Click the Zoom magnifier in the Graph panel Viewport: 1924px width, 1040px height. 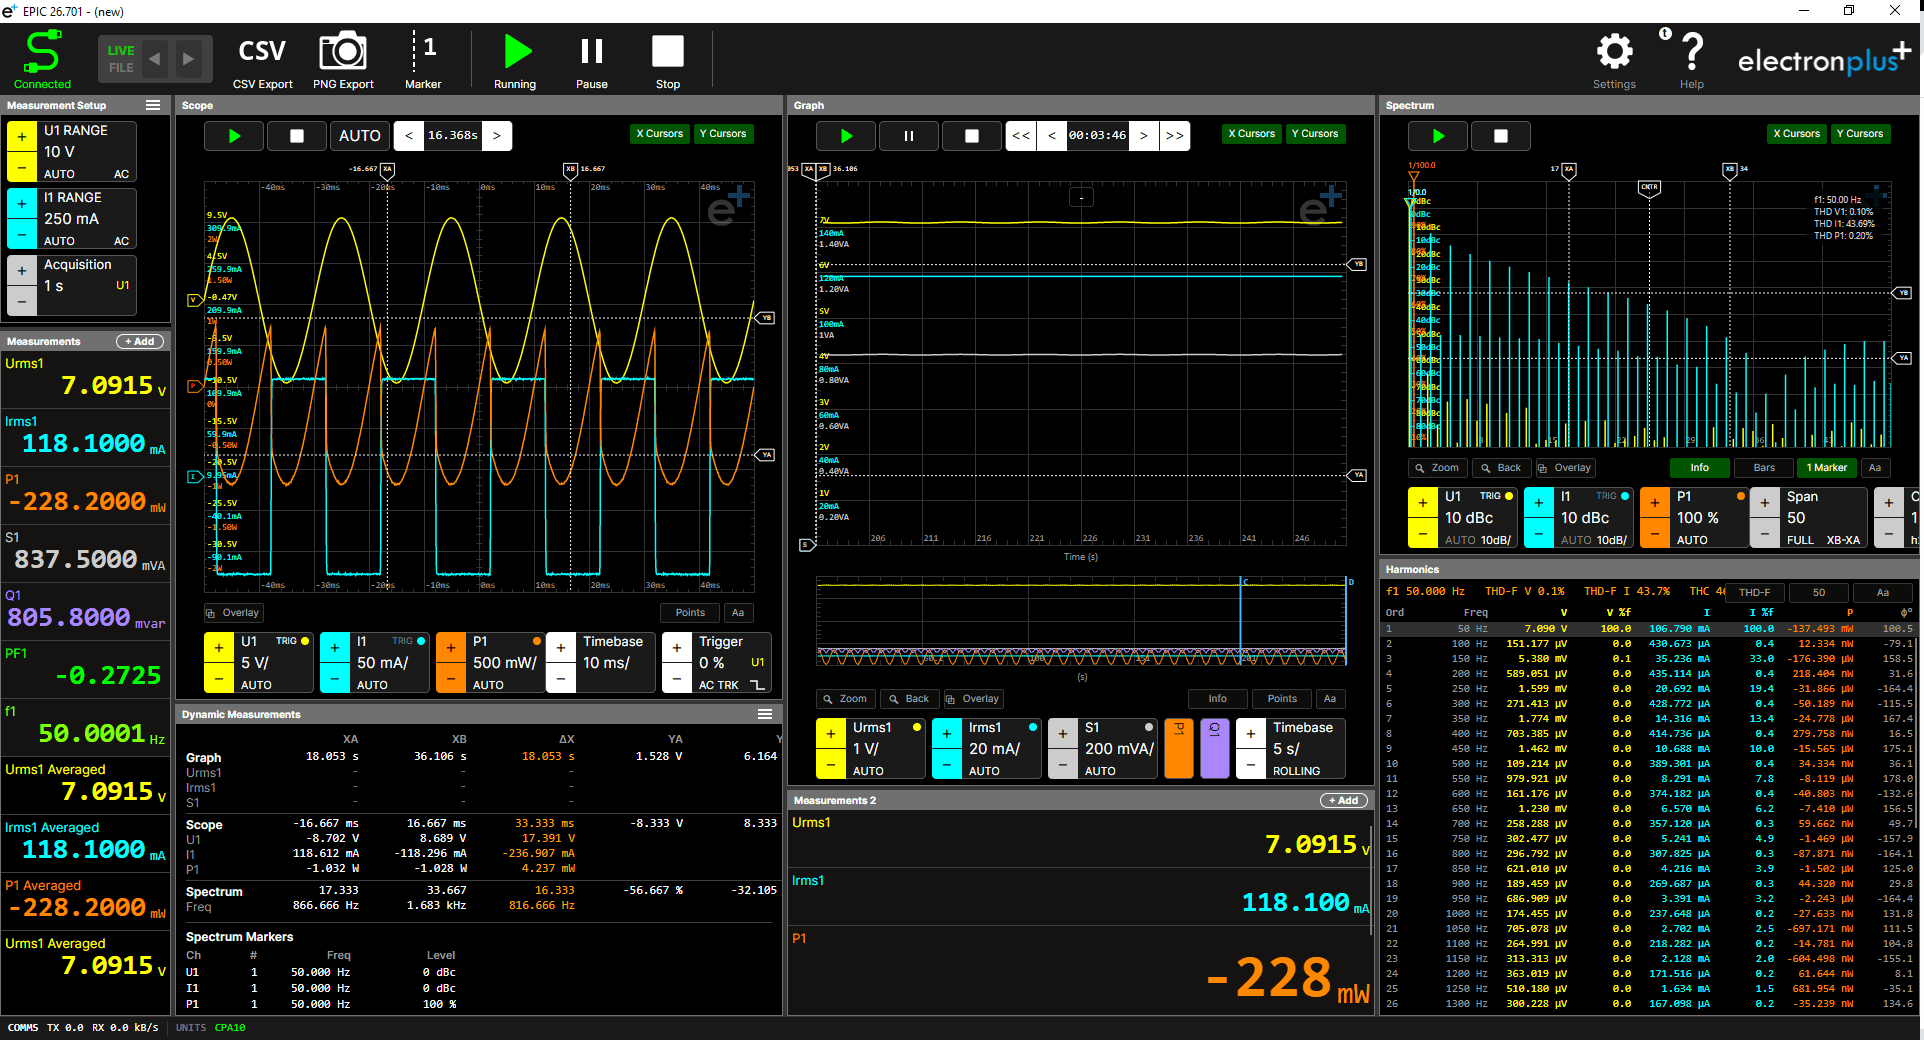tap(846, 699)
